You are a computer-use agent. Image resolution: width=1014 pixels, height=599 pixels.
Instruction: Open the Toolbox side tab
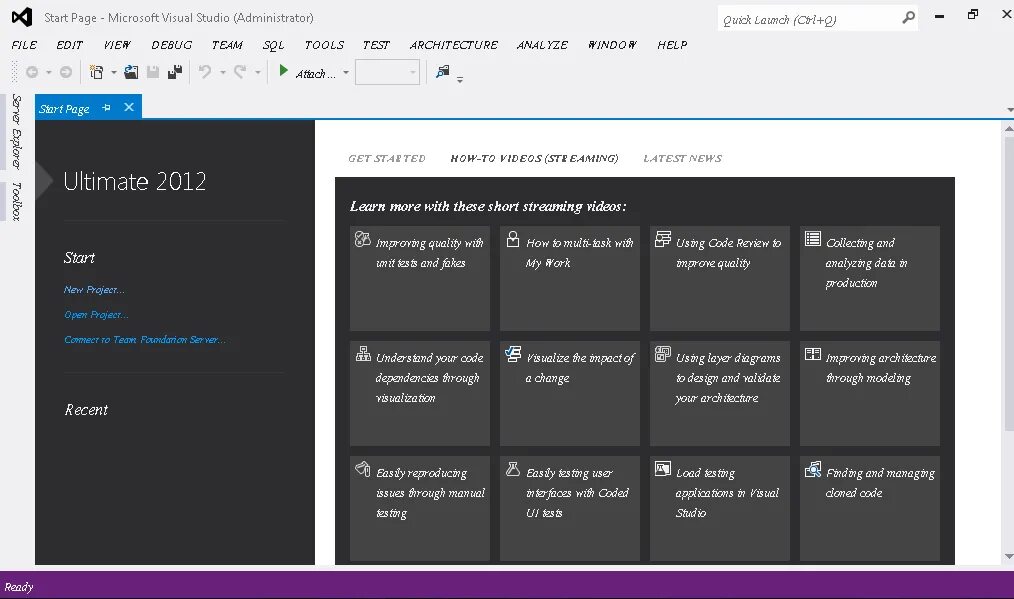pyautogui.click(x=17, y=201)
